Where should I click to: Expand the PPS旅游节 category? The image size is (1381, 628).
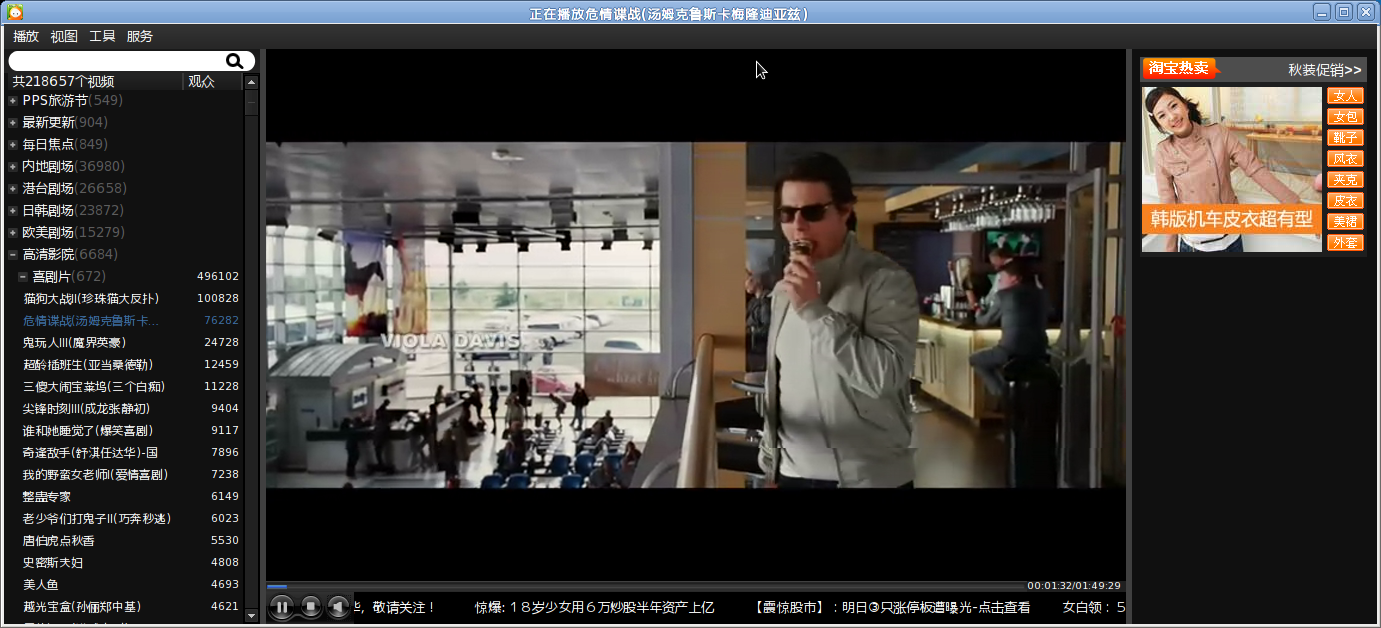tap(13, 101)
